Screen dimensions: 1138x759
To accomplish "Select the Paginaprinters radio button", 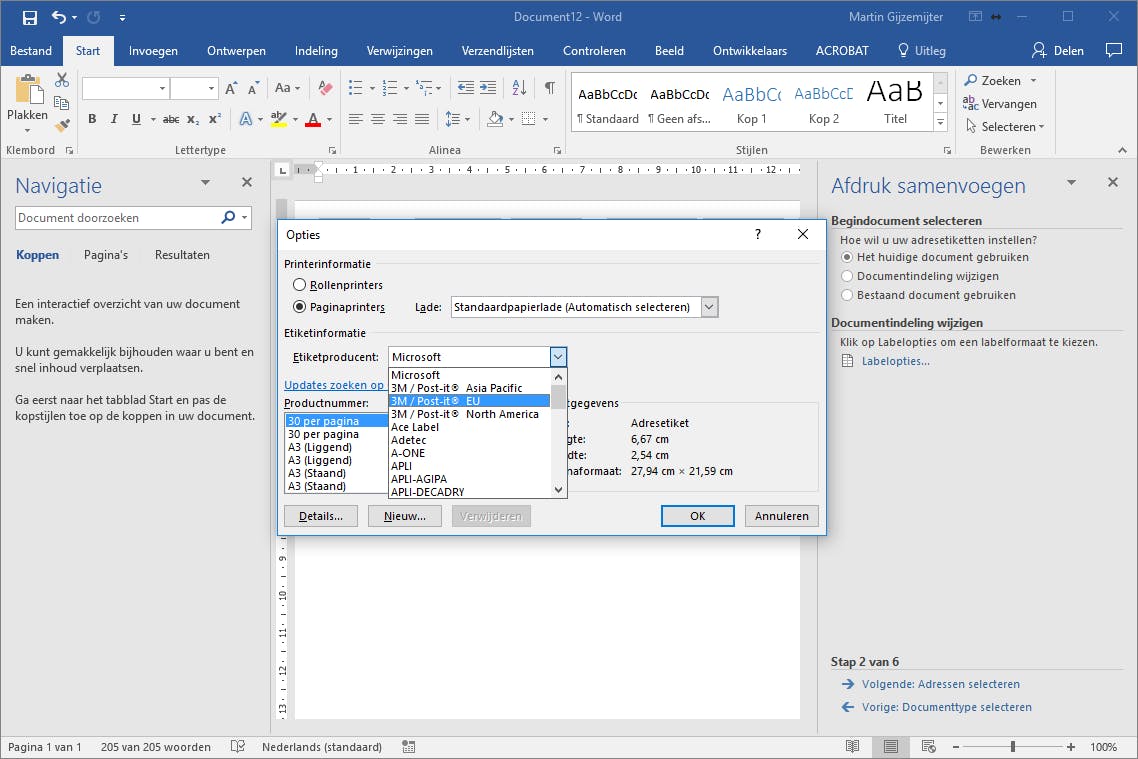I will [299, 307].
